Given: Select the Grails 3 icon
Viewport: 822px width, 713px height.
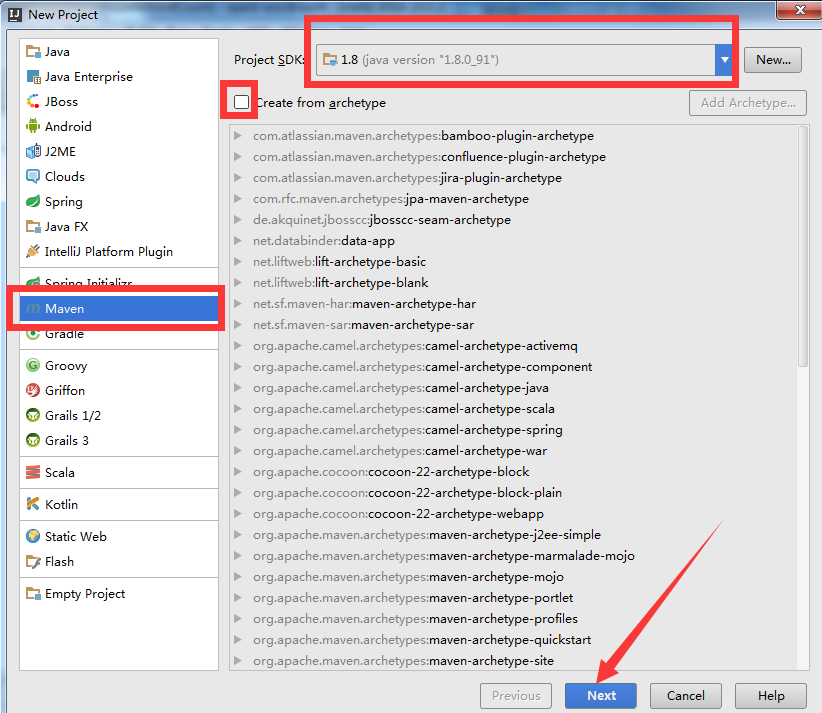Looking at the screenshot, I should point(33,440).
